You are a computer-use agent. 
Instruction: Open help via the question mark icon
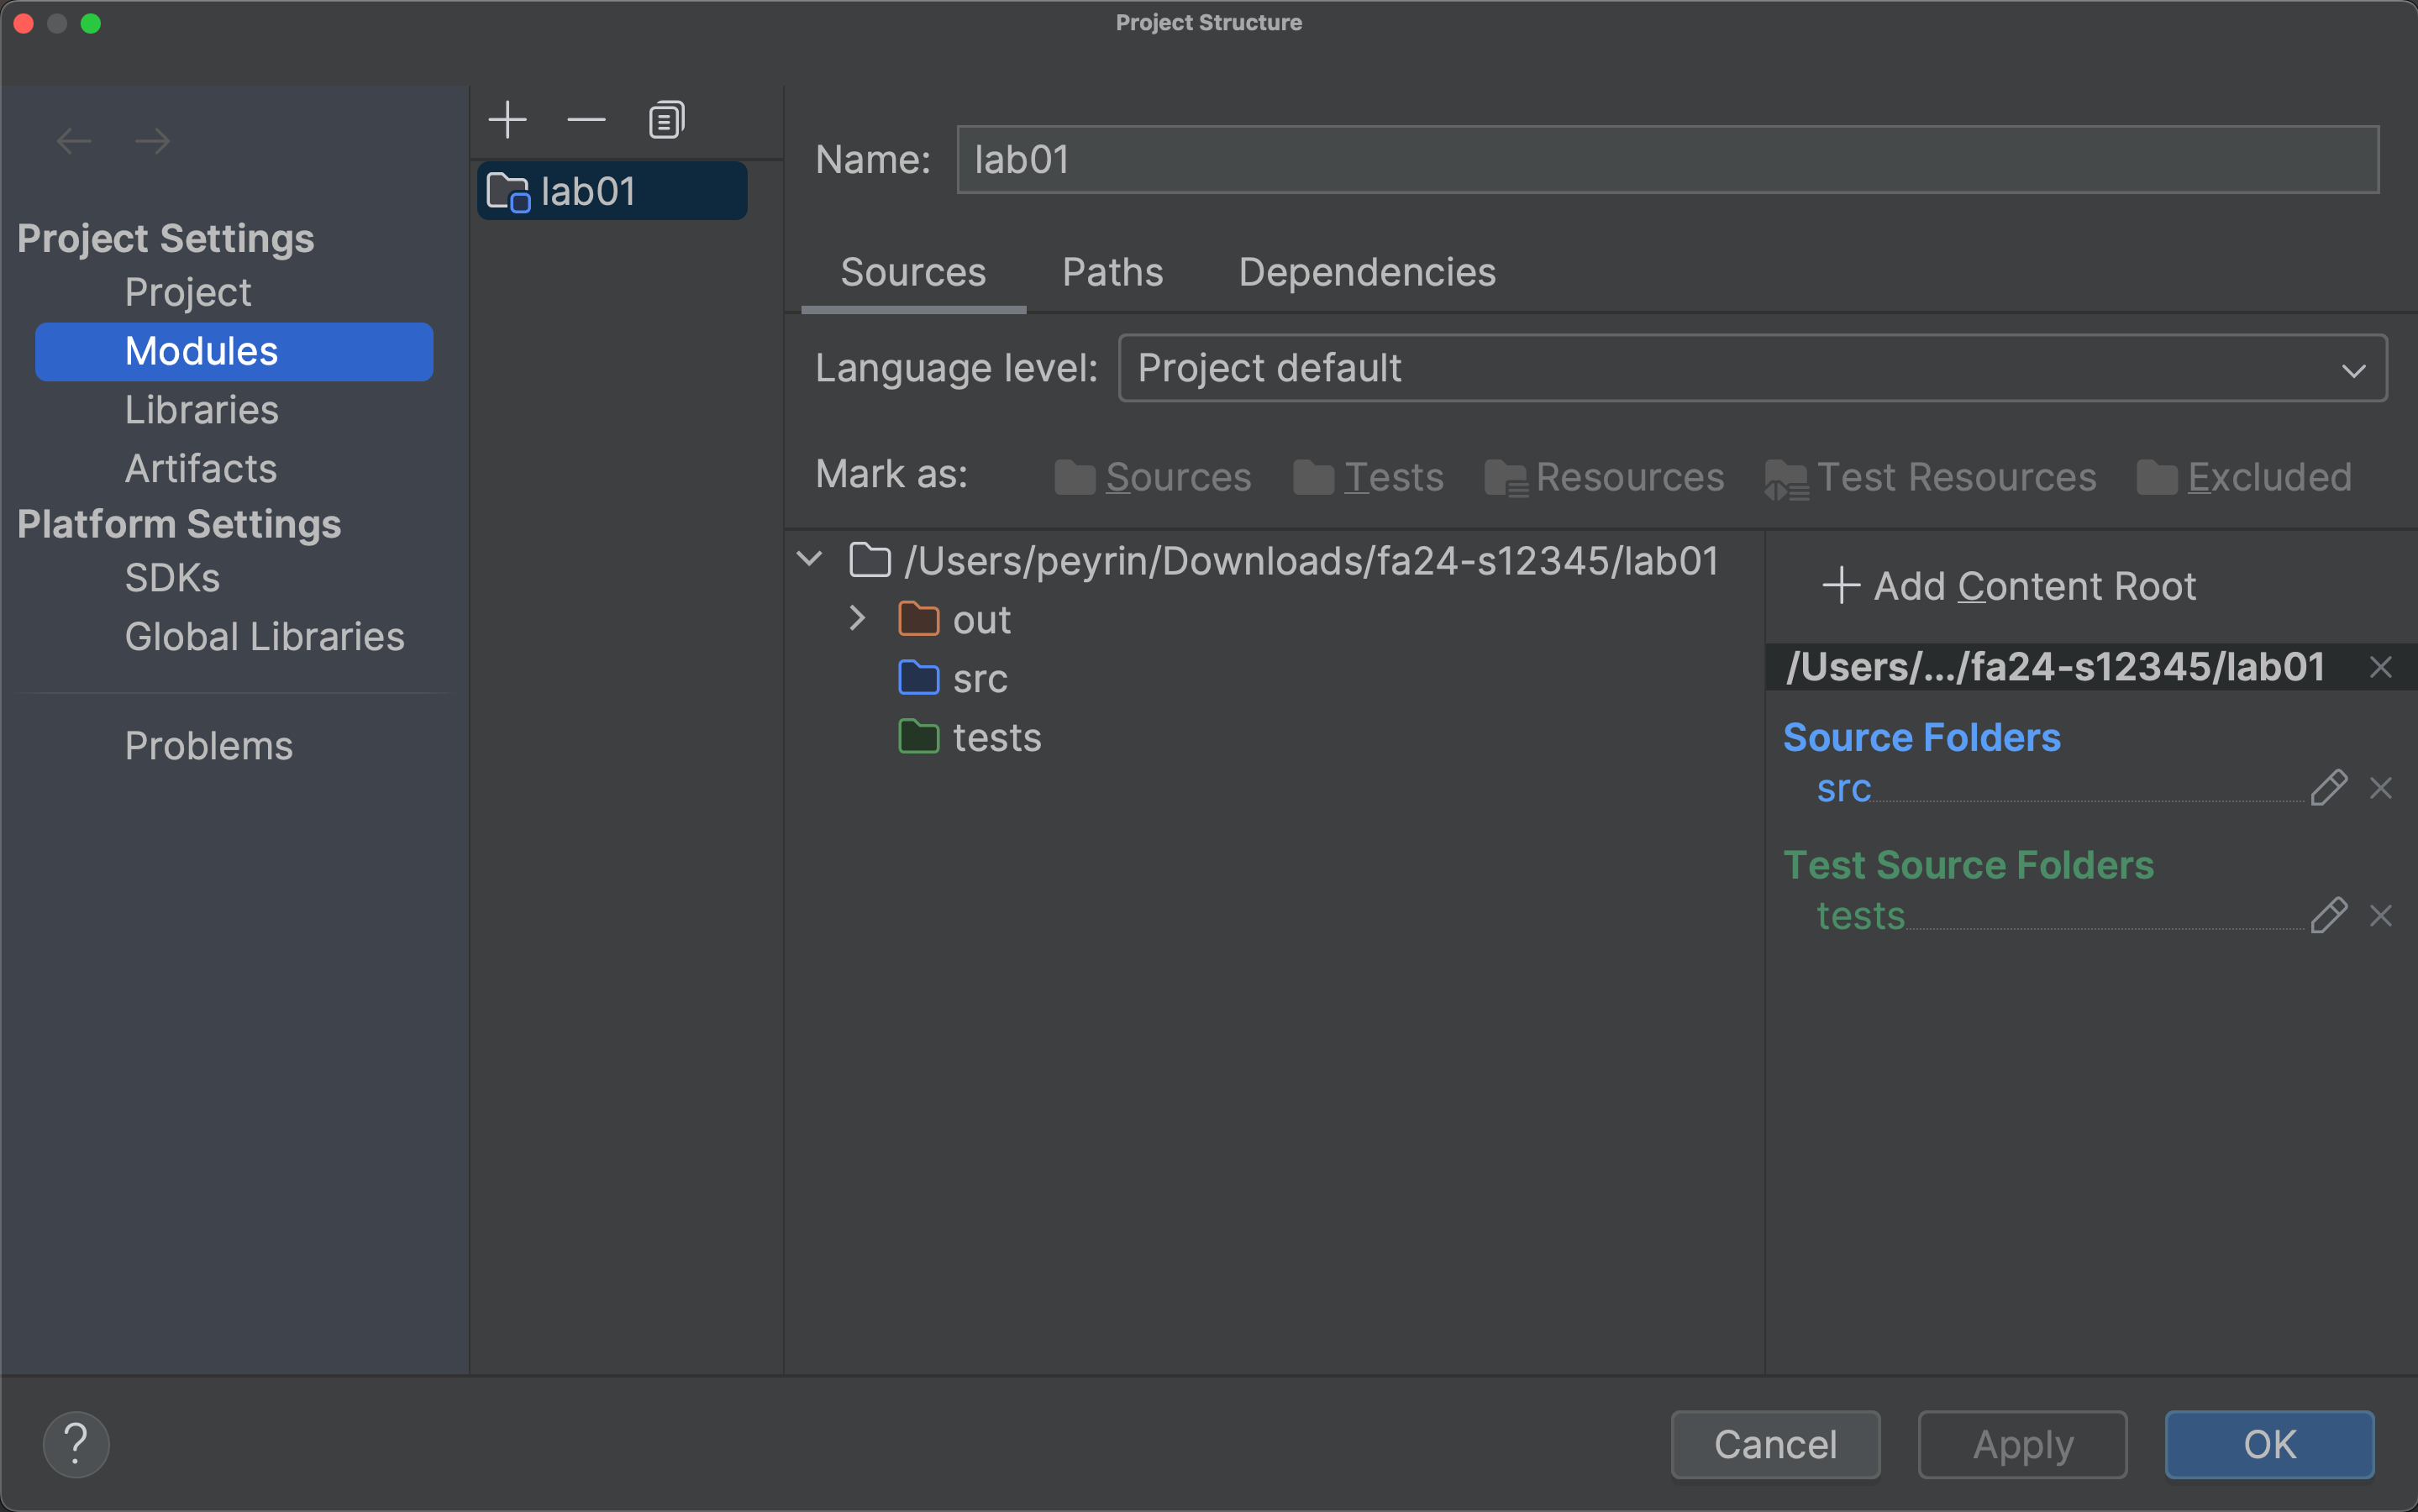[76, 1444]
